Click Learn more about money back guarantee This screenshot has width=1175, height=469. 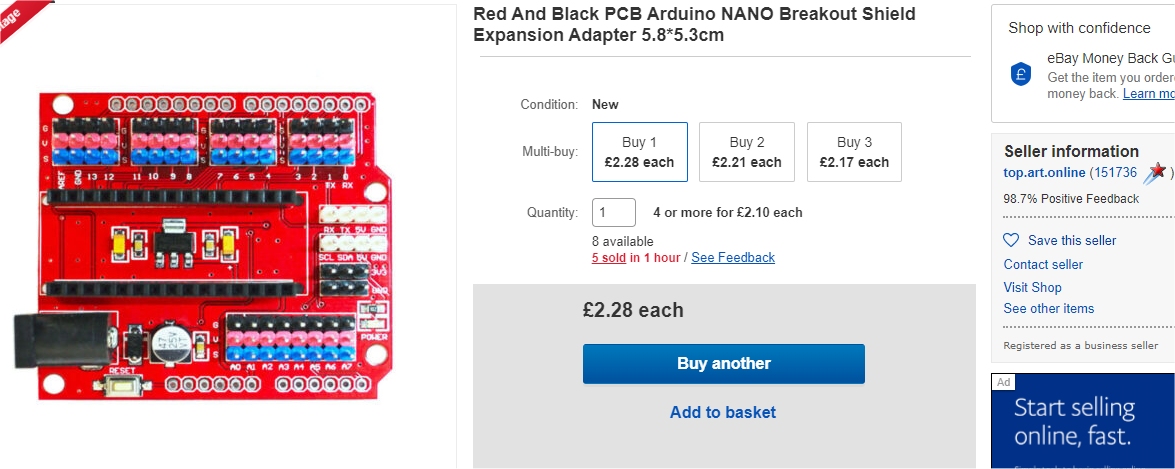coord(1148,93)
